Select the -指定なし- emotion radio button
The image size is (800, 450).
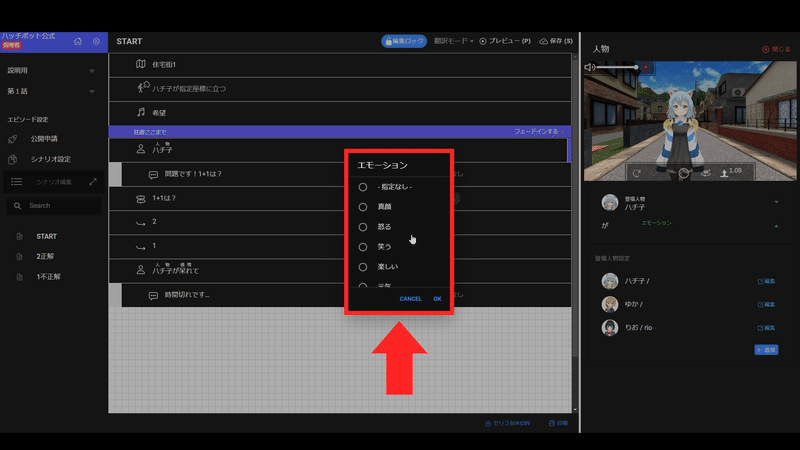click(363, 187)
